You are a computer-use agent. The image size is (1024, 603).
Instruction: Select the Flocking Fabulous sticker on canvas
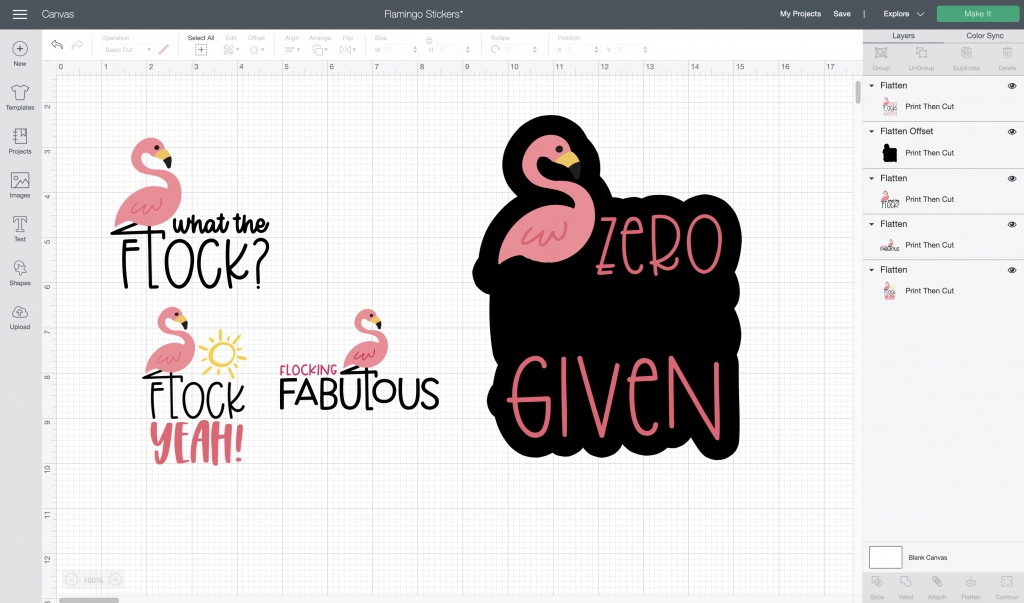coord(359,360)
